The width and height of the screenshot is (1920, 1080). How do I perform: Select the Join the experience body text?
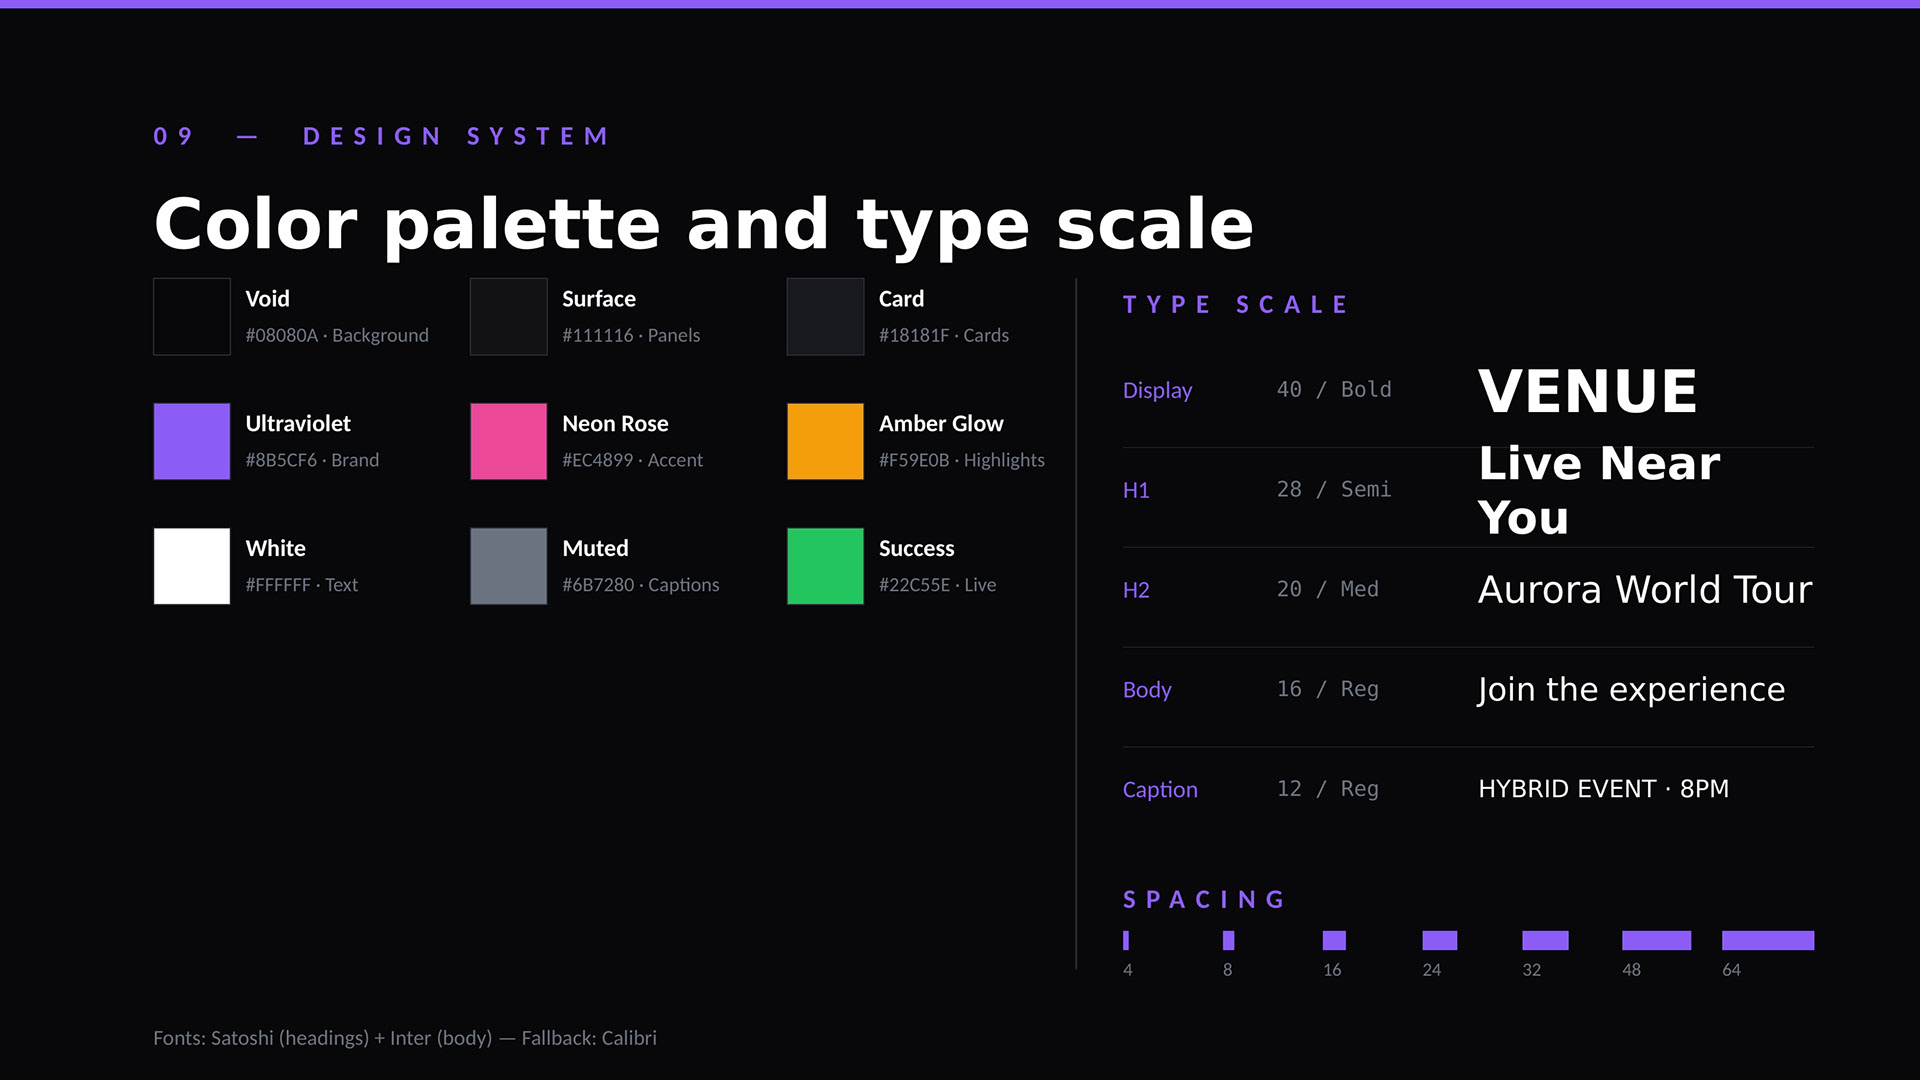point(1630,690)
